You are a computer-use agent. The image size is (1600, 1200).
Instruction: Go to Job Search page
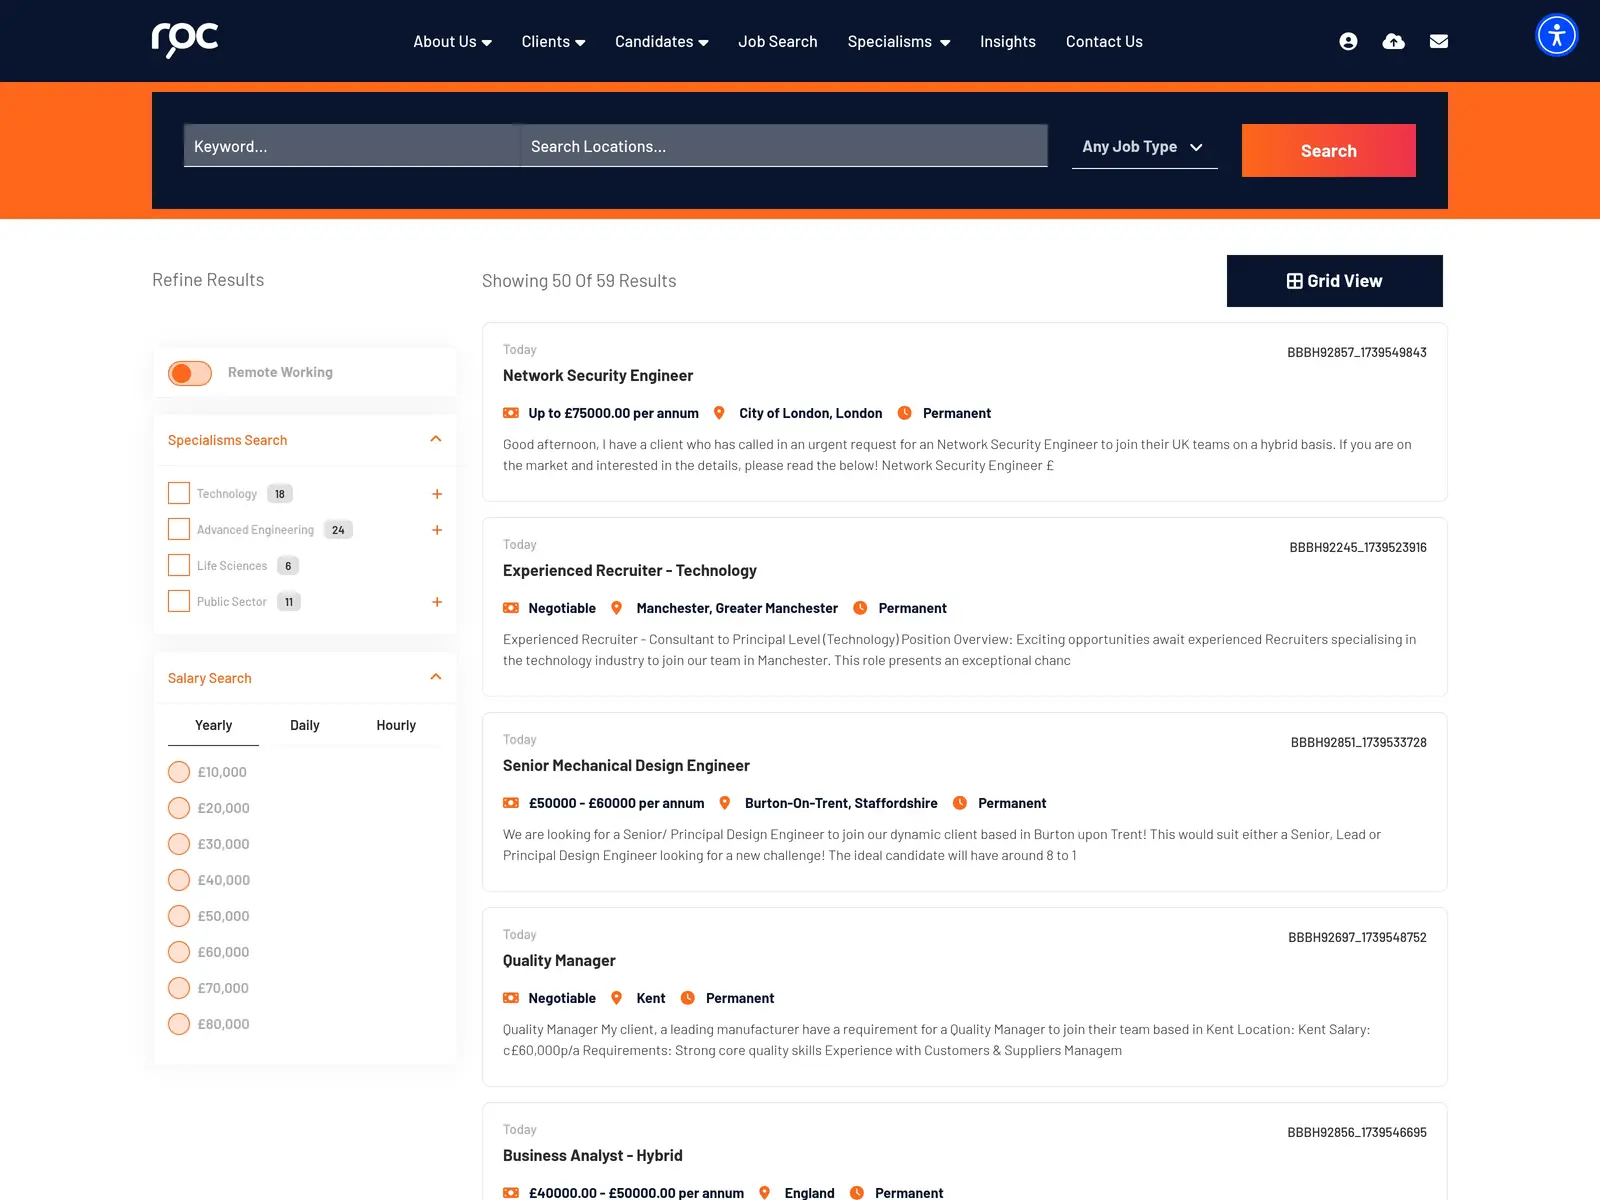[x=778, y=42]
